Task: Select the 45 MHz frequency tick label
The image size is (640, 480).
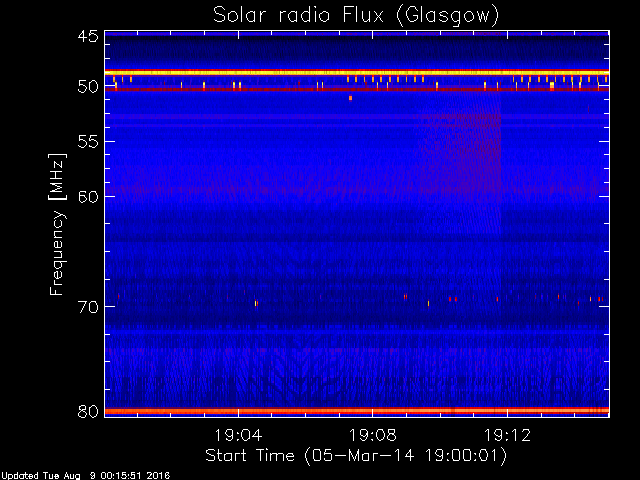Action: [88, 36]
